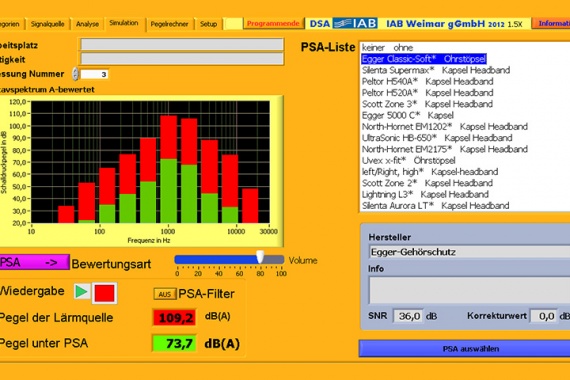
Task: Select Uvex x-fit Ohrstöpsel entry
Action: pos(465,160)
